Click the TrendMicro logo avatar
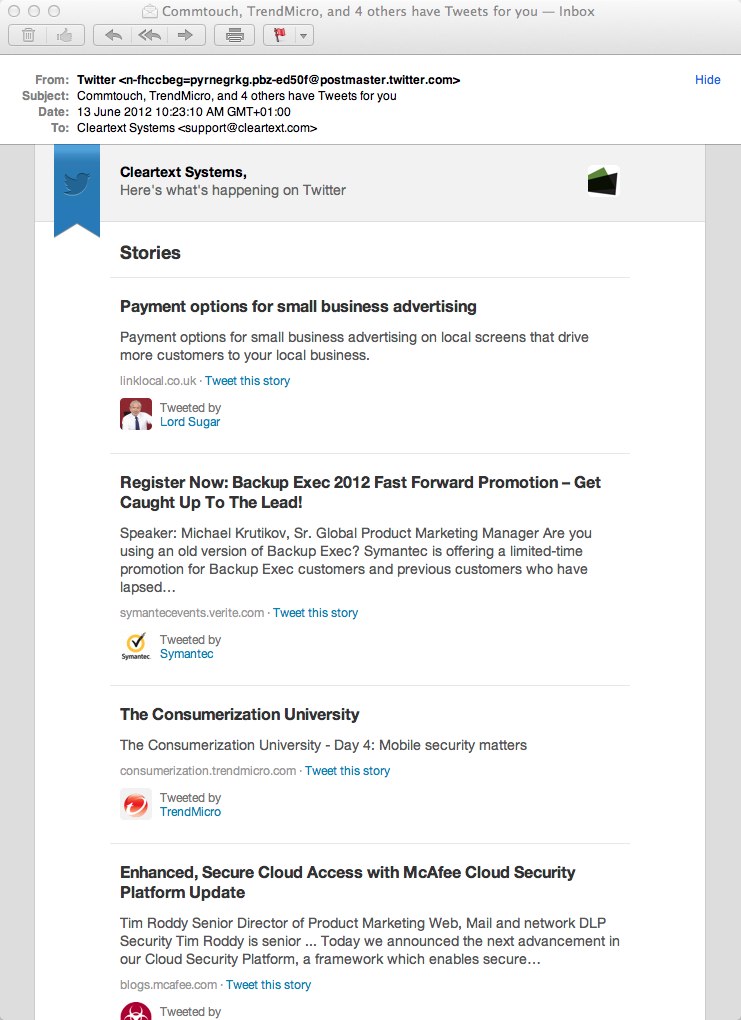This screenshot has width=741, height=1020. click(136, 804)
